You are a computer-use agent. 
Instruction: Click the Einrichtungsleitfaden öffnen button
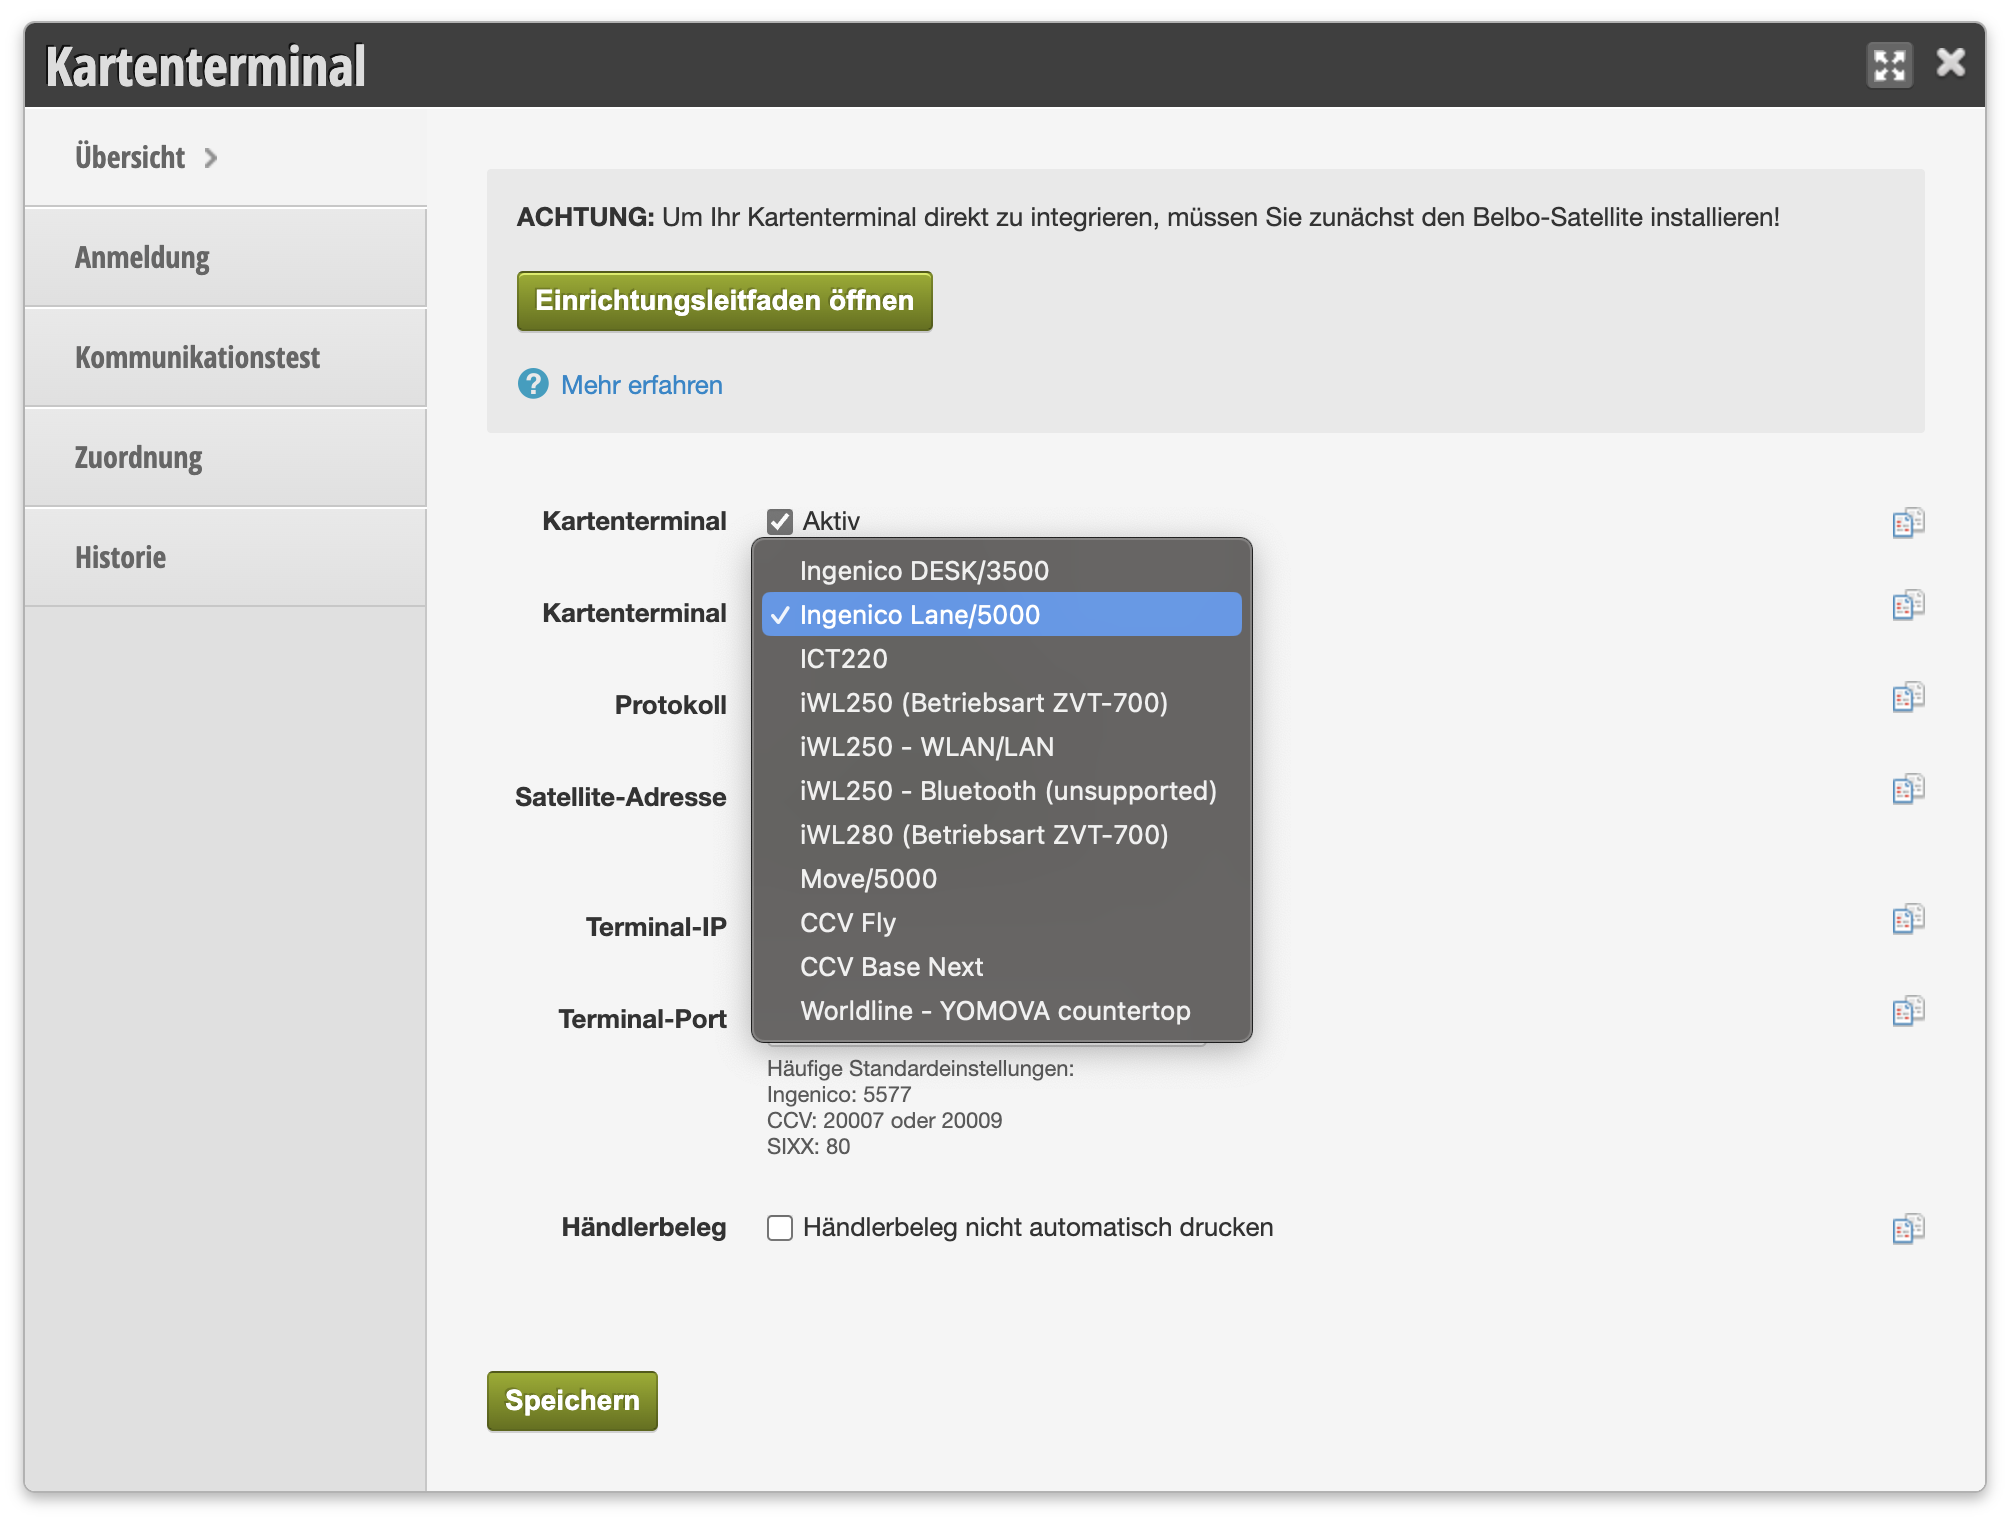point(724,300)
